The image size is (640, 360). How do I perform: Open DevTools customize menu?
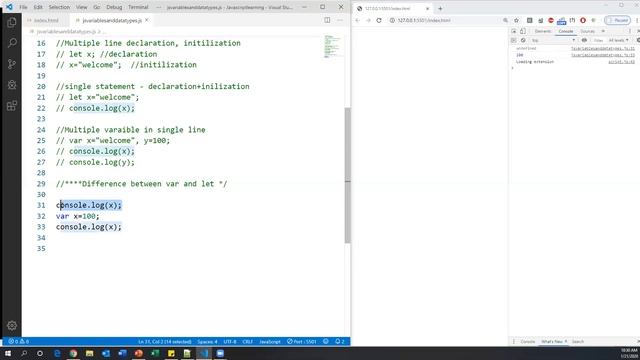pyautogui.click(x=630, y=31)
